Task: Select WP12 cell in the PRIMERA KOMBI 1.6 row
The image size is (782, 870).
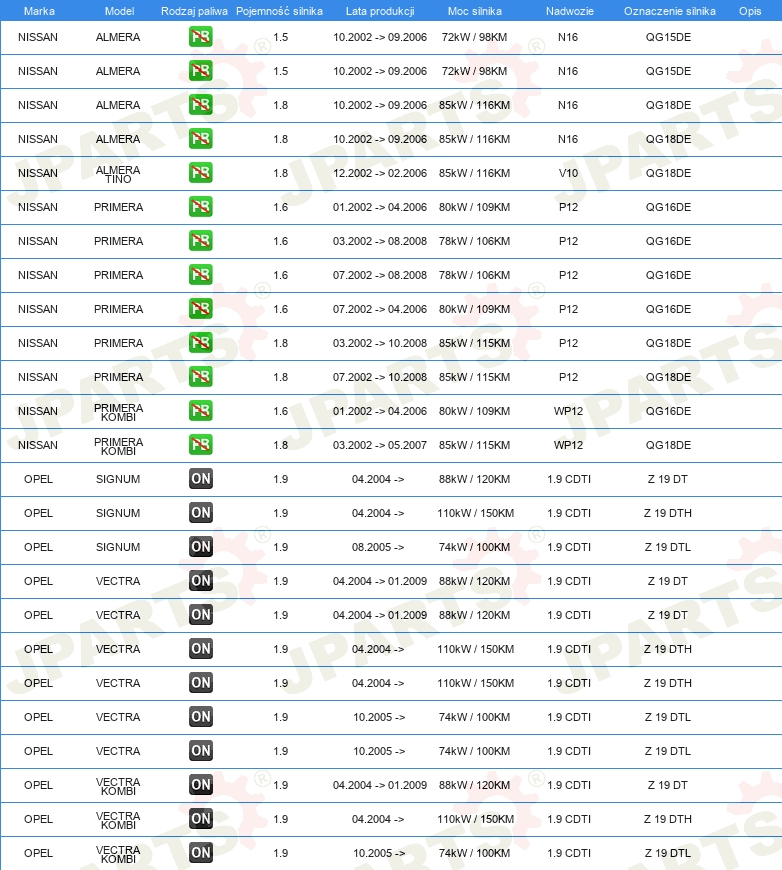Action: point(568,411)
